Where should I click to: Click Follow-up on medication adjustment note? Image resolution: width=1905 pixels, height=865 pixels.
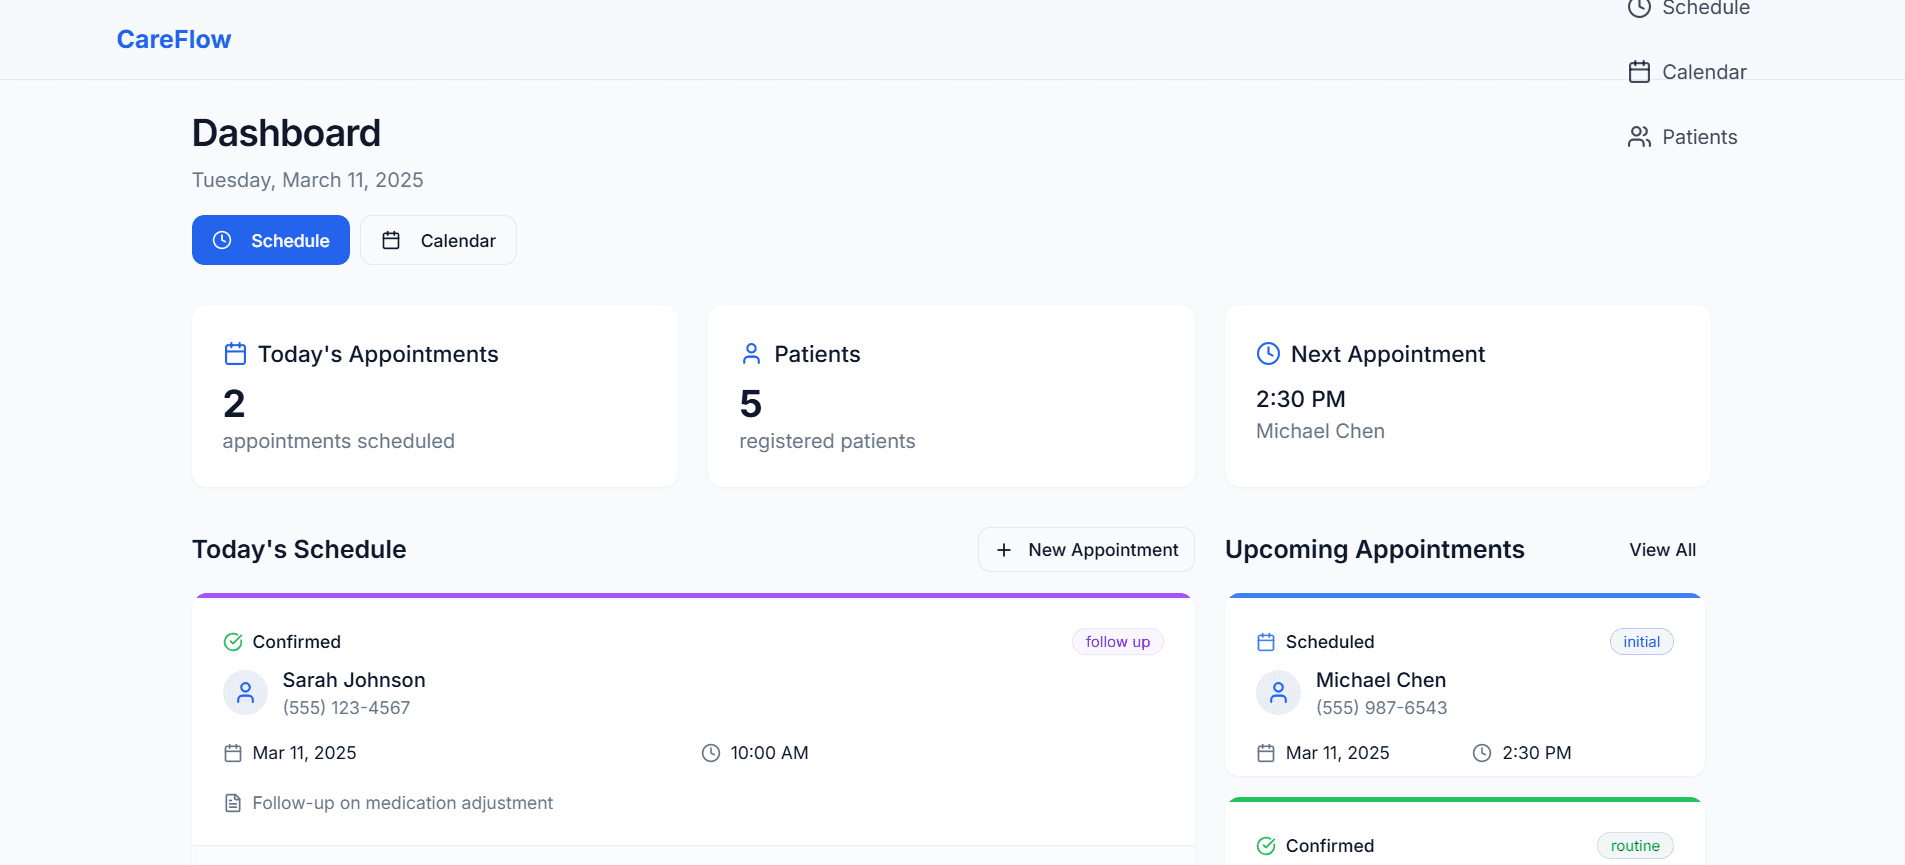coord(402,803)
